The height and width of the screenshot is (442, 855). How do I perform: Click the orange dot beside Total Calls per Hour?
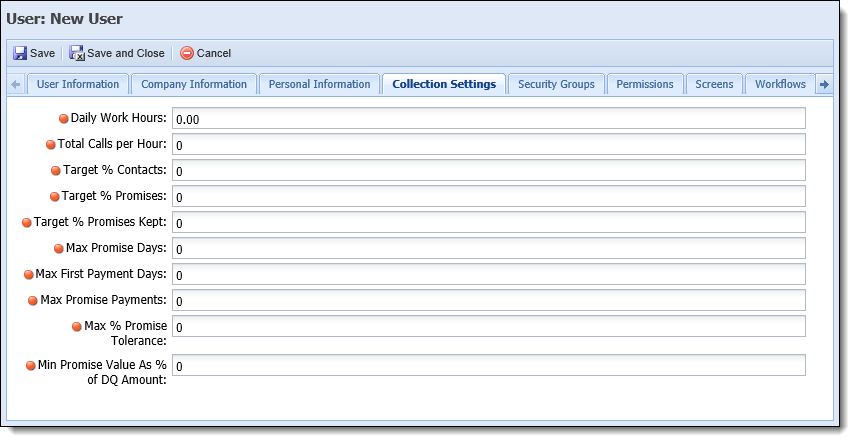click(51, 144)
